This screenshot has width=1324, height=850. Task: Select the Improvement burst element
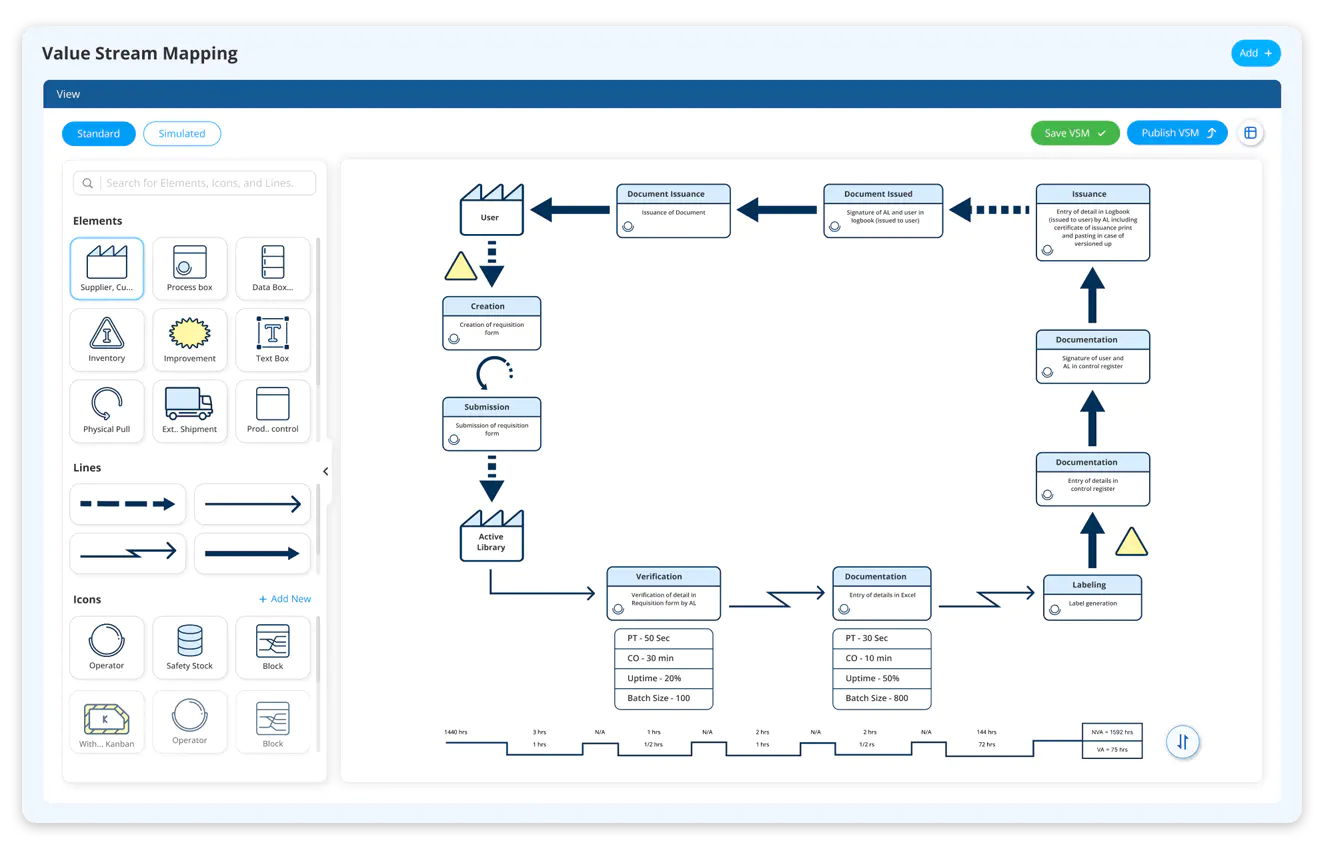point(190,340)
